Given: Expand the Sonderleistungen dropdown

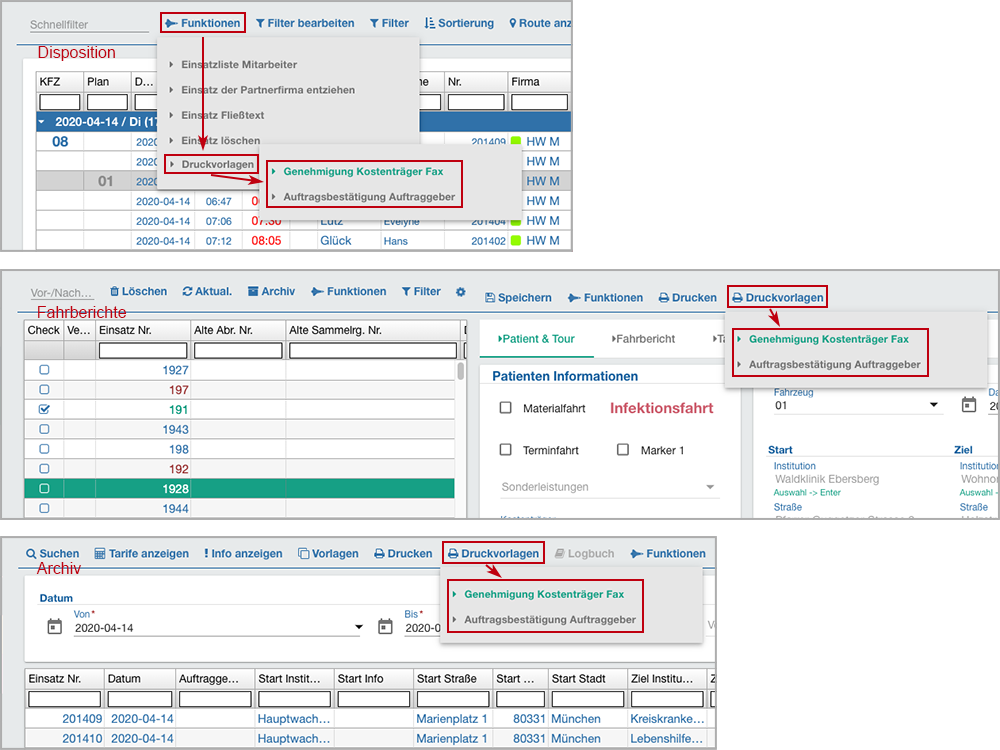Looking at the screenshot, I should pyautogui.click(x=711, y=487).
